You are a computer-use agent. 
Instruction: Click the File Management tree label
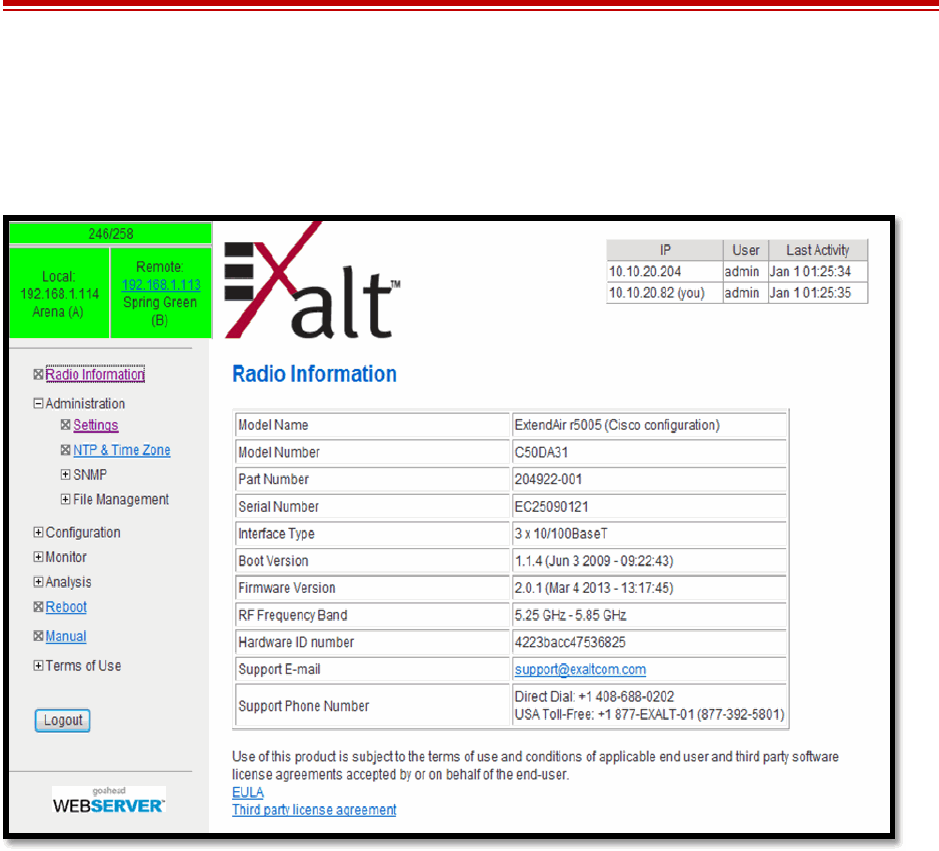click(x=121, y=499)
